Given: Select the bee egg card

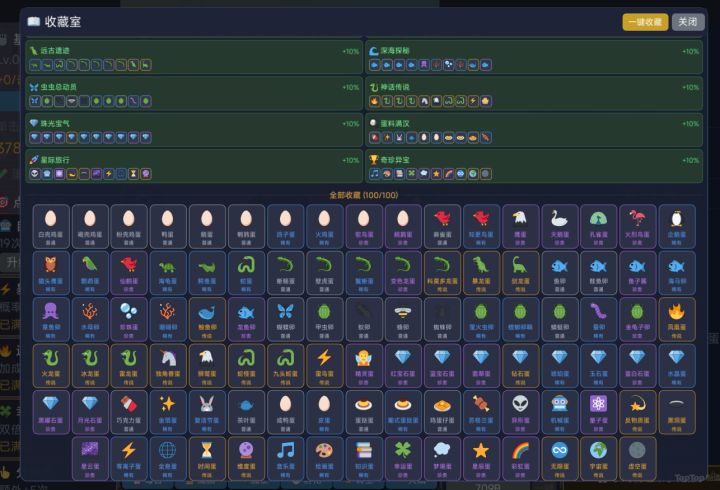Looking at the screenshot, I should click(x=403, y=319).
